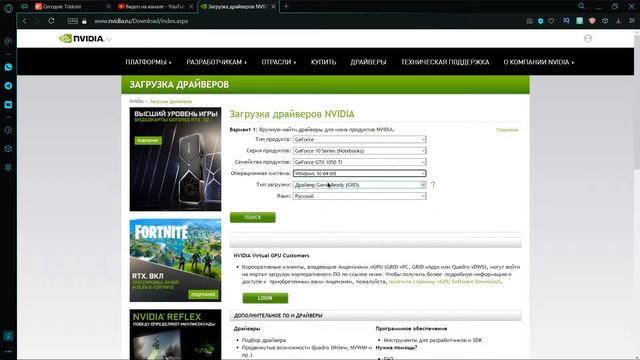Click the green LOGIN button
Screen dimensions: 640x360
(265, 298)
